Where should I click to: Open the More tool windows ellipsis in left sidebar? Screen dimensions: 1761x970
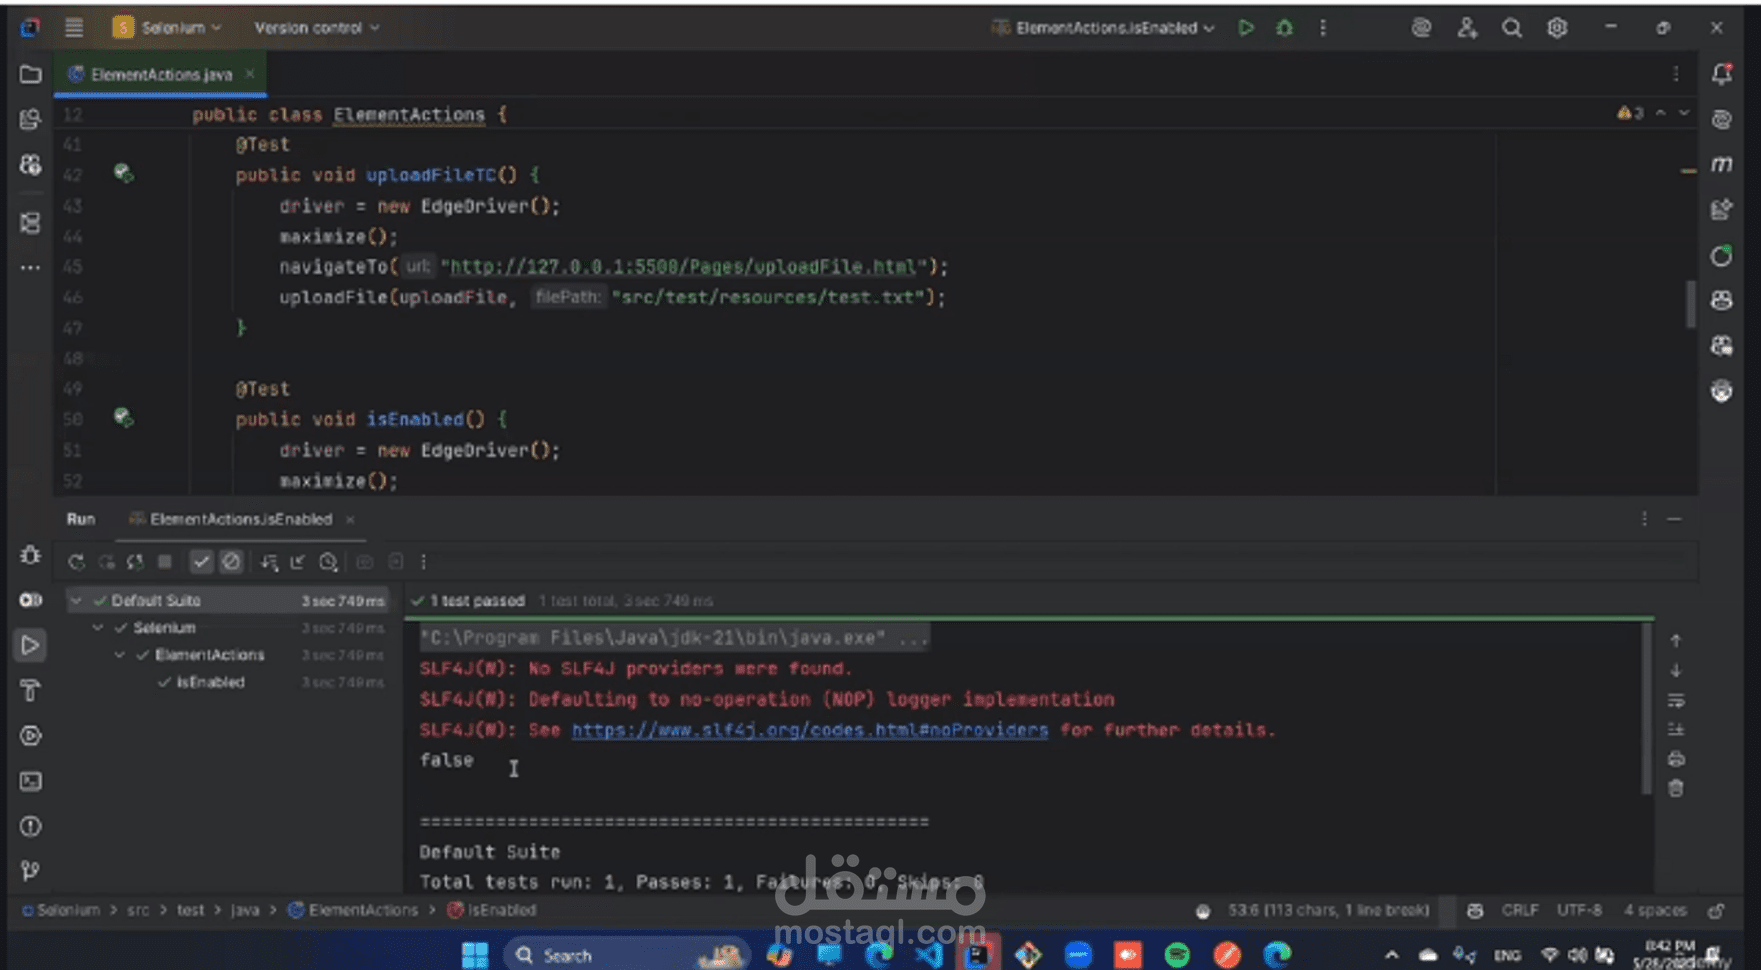click(30, 267)
